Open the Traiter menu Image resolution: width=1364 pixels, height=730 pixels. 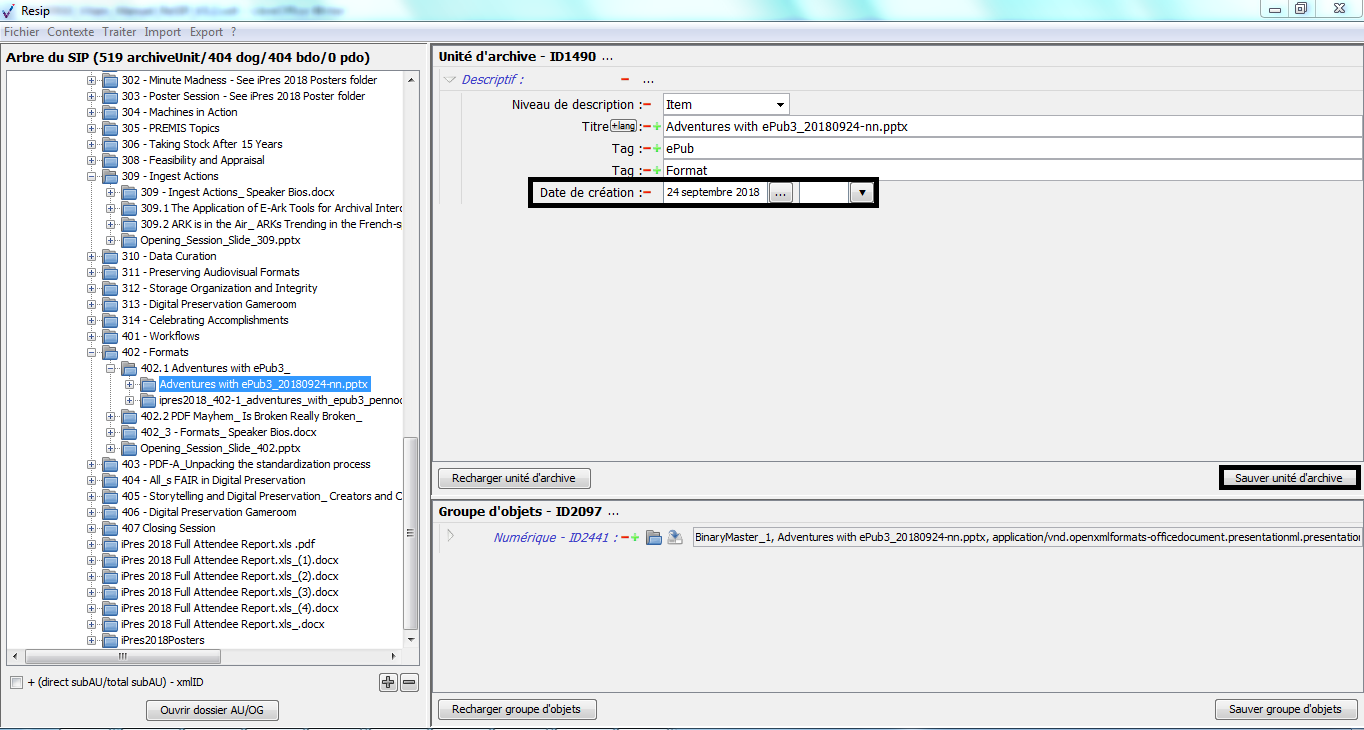119,32
